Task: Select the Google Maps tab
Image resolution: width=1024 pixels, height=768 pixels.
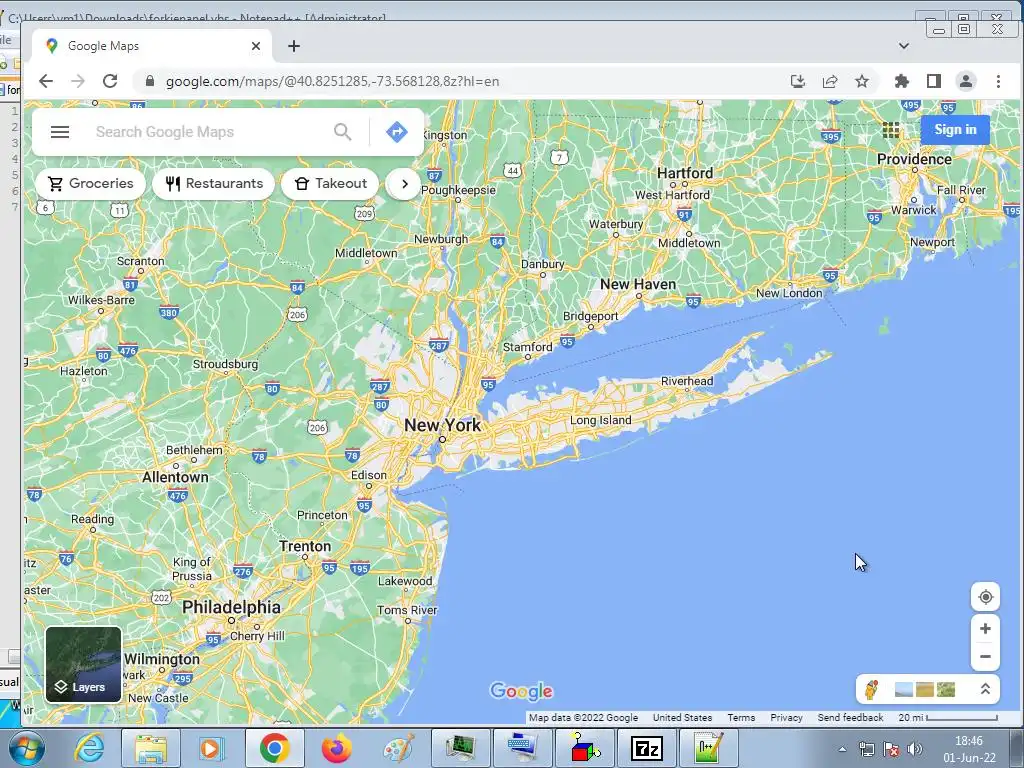Action: point(152,46)
